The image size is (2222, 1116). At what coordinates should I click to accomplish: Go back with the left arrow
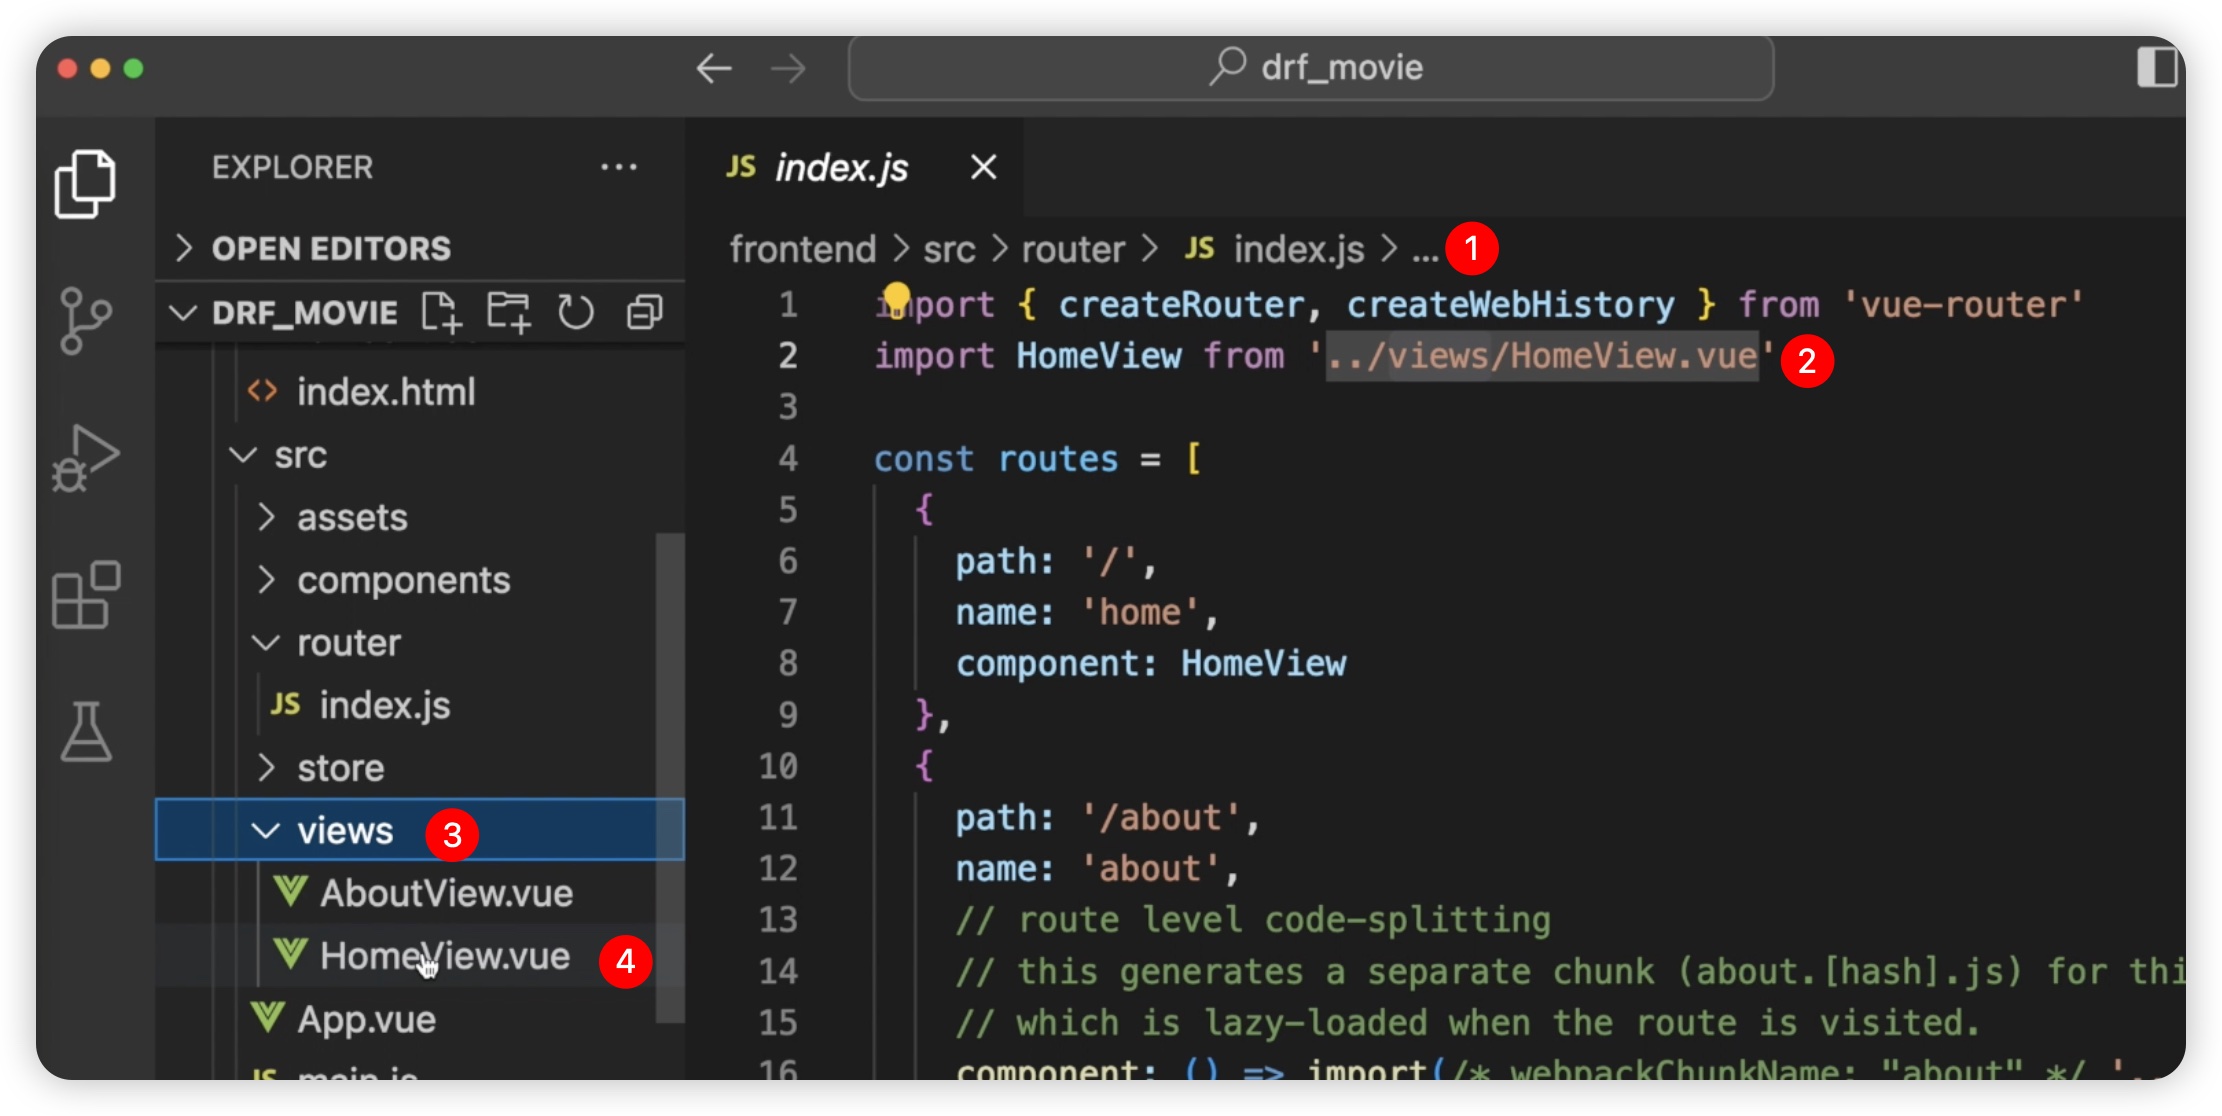tap(714, 68)
